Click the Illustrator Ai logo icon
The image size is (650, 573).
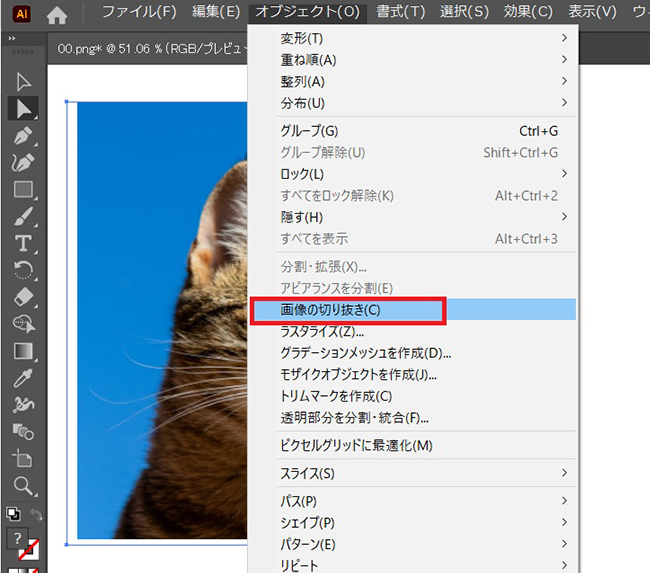tap(22, 14)
